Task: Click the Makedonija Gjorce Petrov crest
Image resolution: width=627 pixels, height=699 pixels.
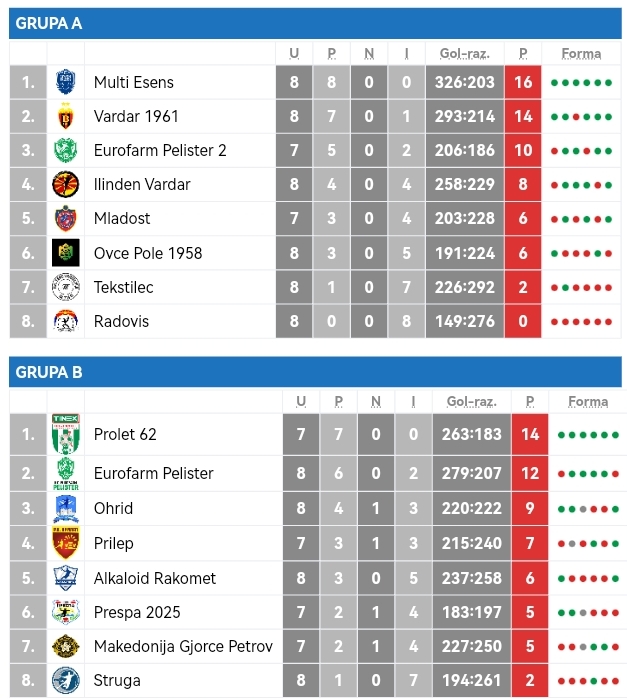Action: 65,646
